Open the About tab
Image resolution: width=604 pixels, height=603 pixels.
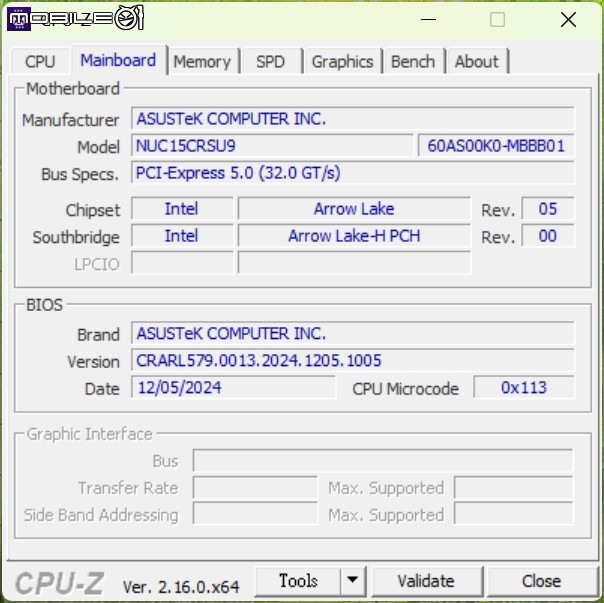coord(477,62)
